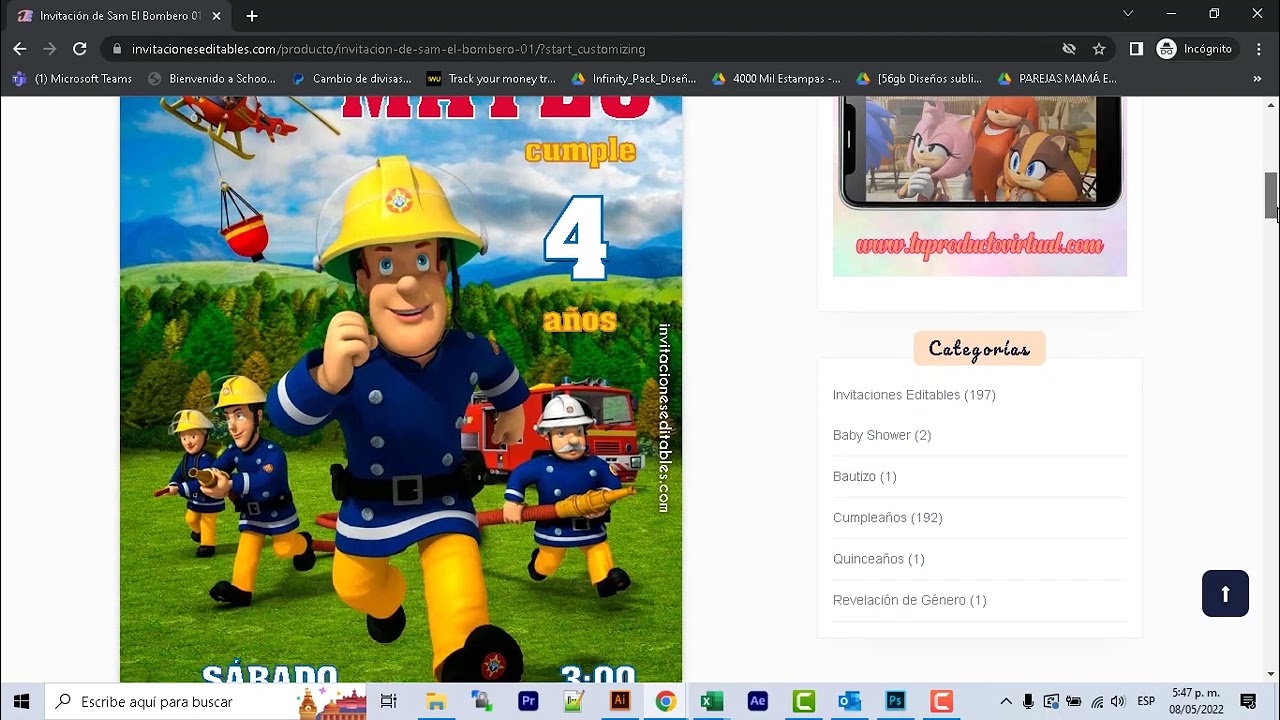Switch the ESP input language
Screen dimensions: 1280x720
1147,701
